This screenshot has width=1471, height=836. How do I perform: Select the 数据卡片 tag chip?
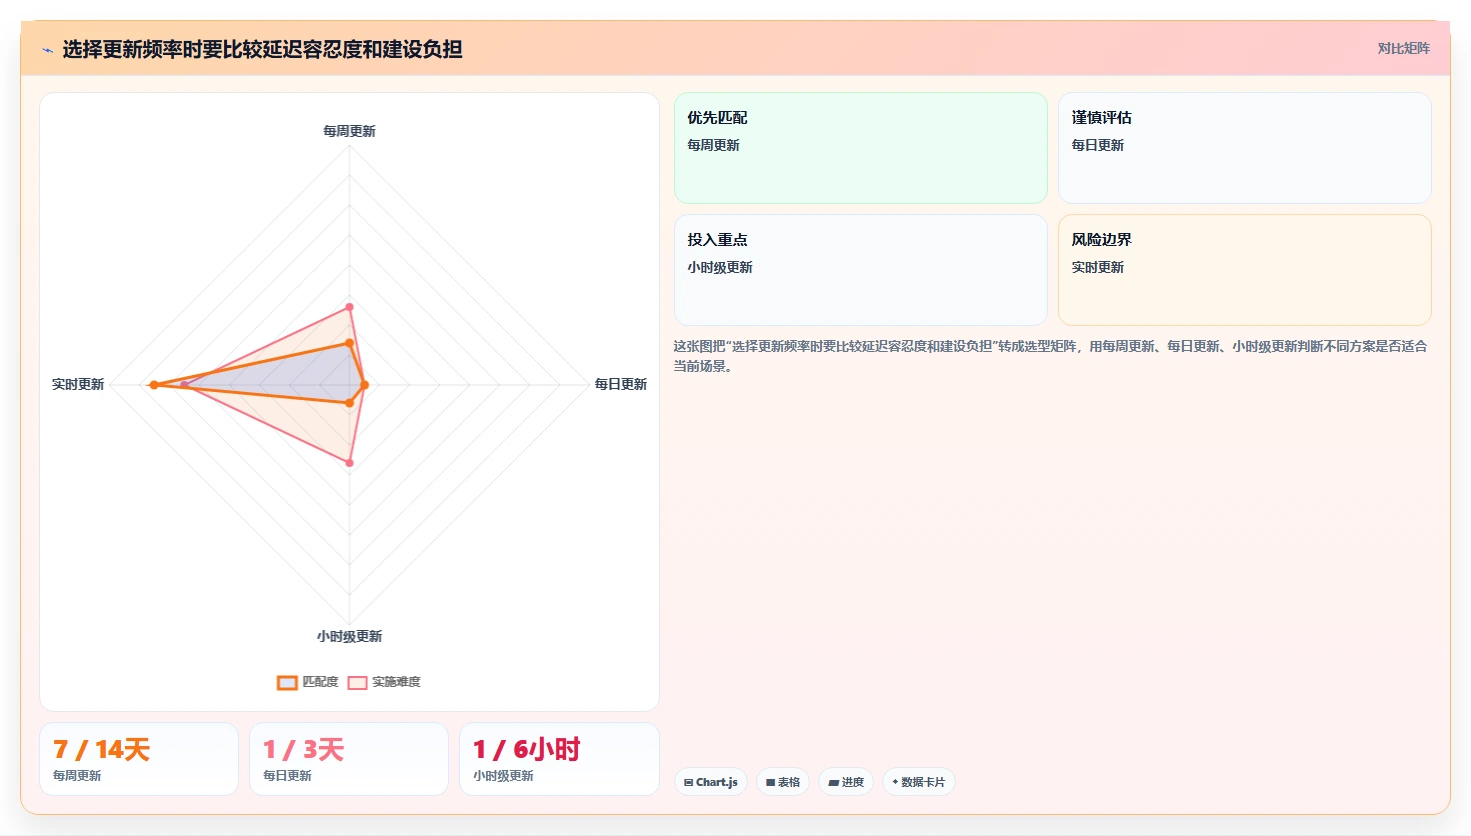click(x=918, y=782)
